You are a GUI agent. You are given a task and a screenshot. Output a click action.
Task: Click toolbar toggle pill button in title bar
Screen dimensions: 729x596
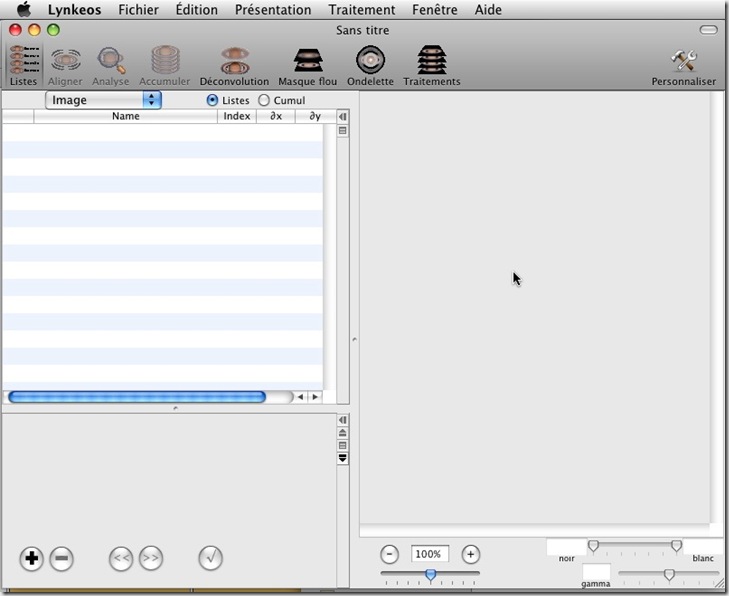tap(708, 30)
